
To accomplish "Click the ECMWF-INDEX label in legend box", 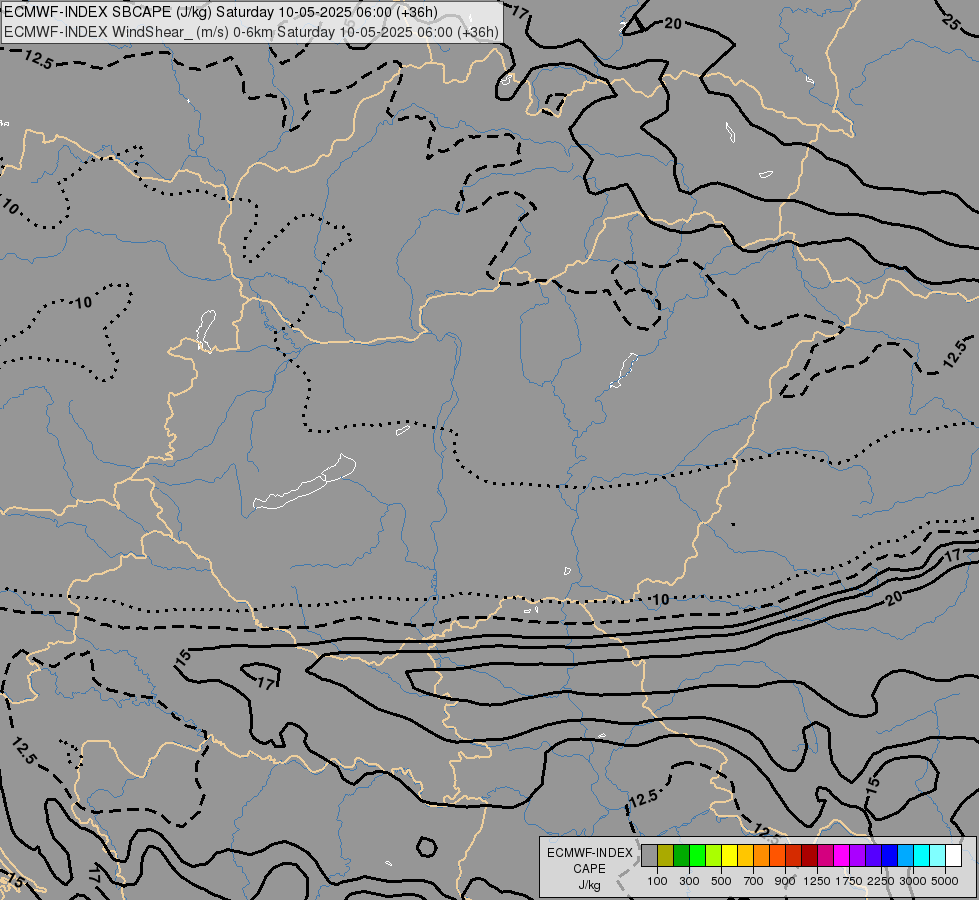I will tap(589, 853).
